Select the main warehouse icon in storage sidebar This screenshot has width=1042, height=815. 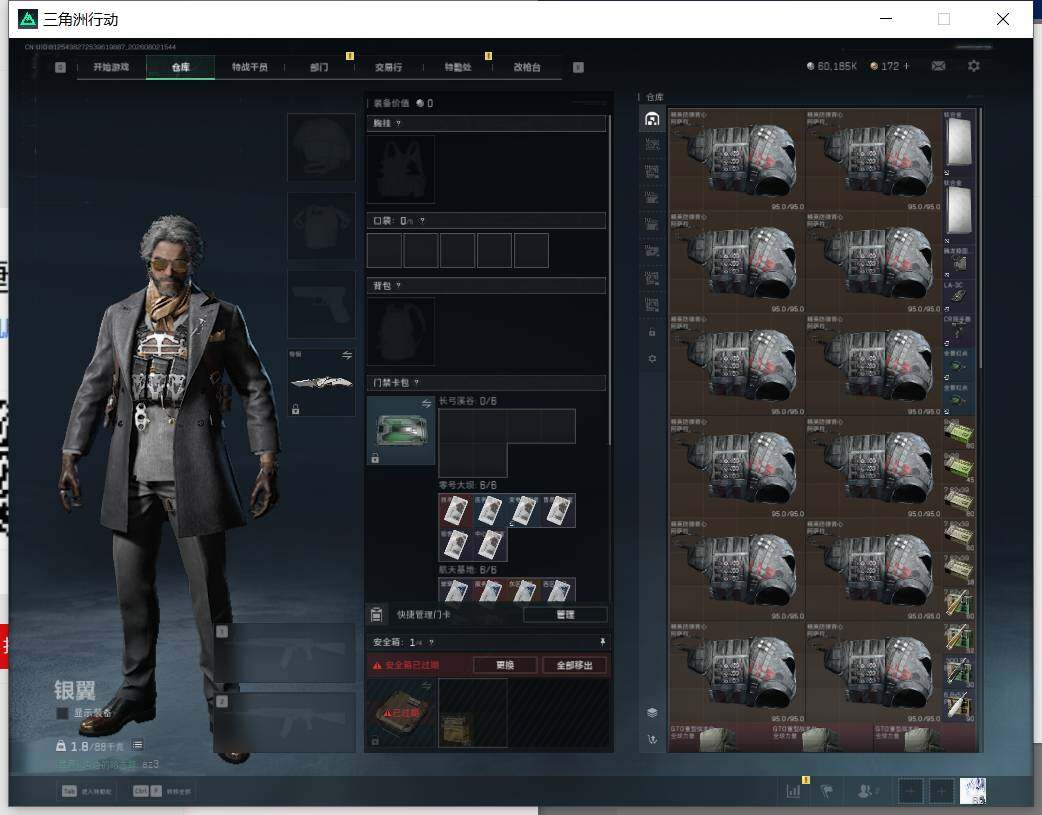pos(652,119)
